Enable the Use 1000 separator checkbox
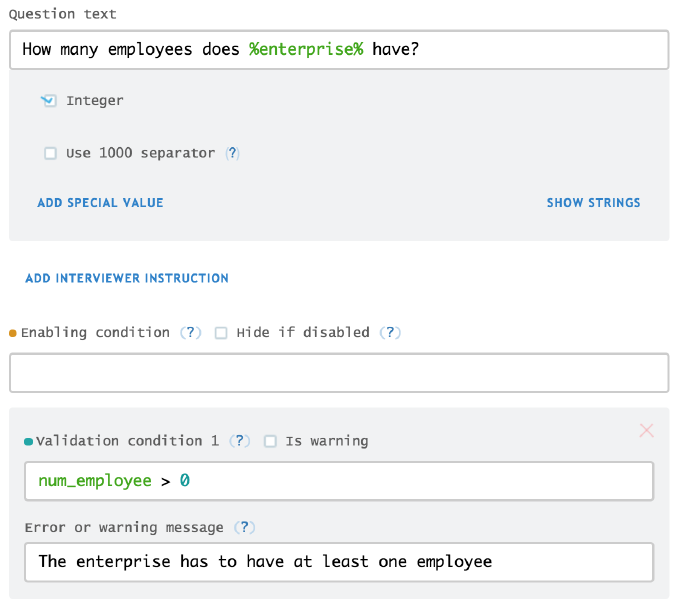 click(x=50, y=154)
